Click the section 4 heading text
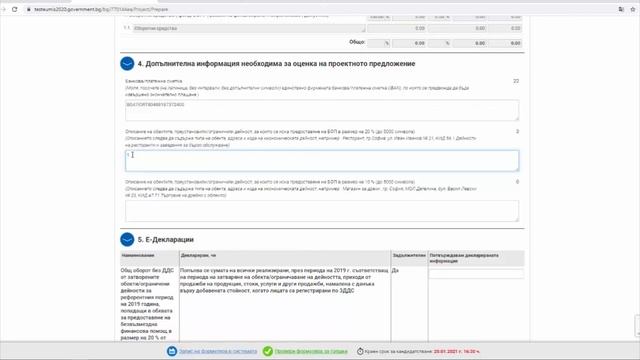Image resolution: width=640 pixels, height=360 pixels. (x=276, y=64)
